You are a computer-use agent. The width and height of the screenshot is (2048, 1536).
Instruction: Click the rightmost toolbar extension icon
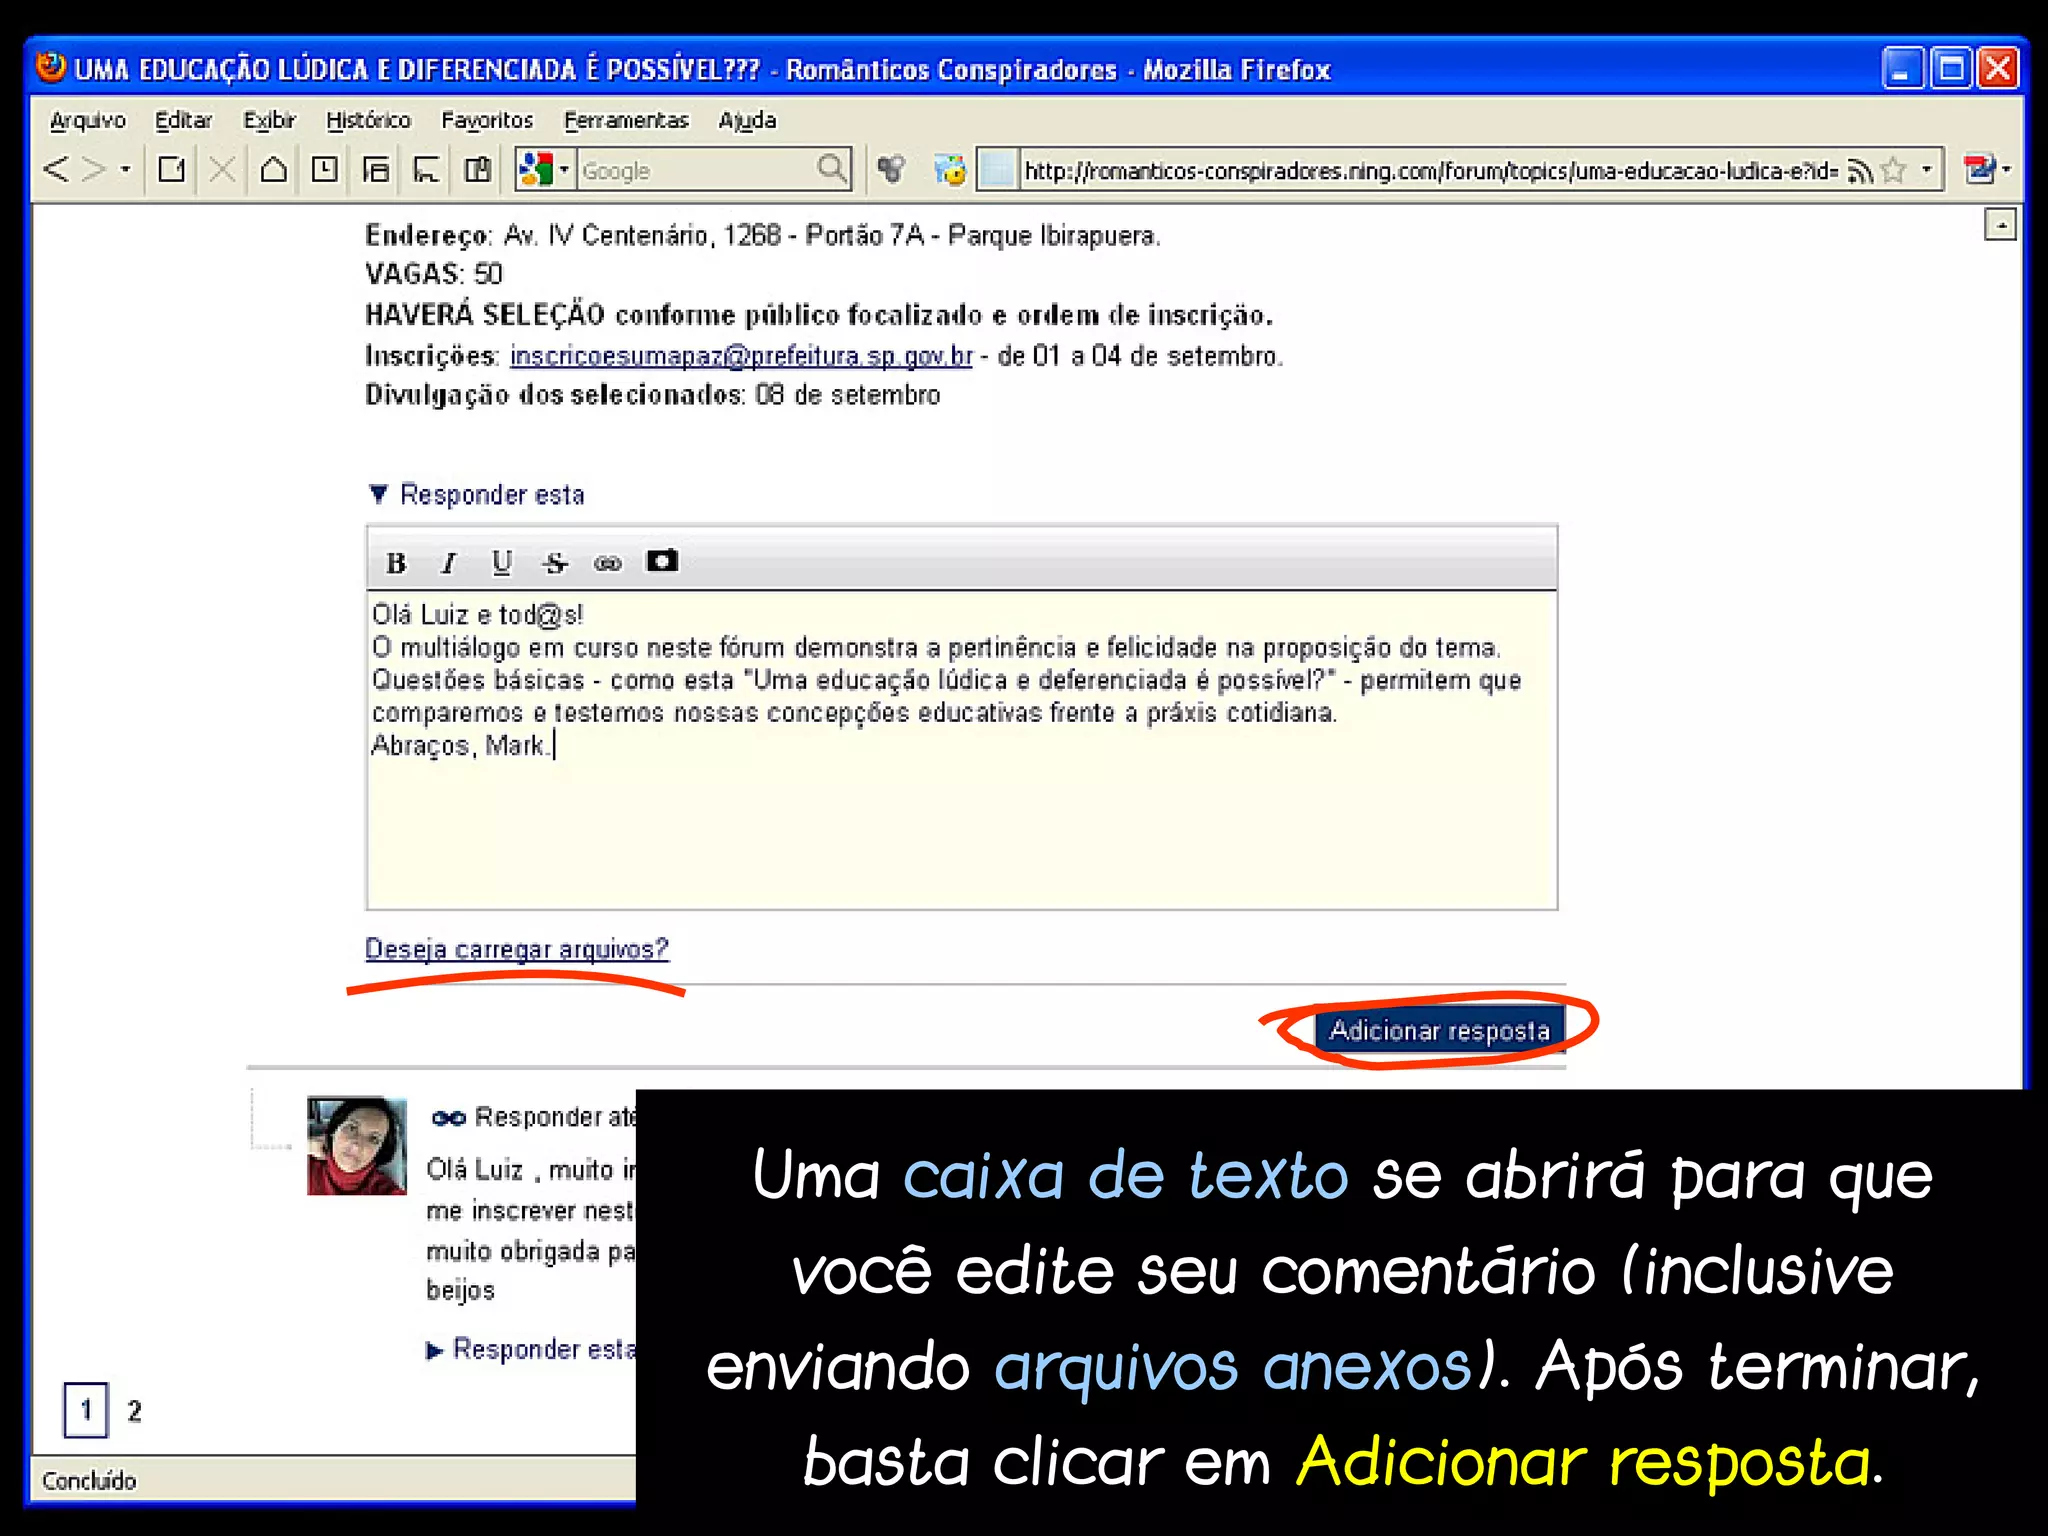click(1979, 170)
